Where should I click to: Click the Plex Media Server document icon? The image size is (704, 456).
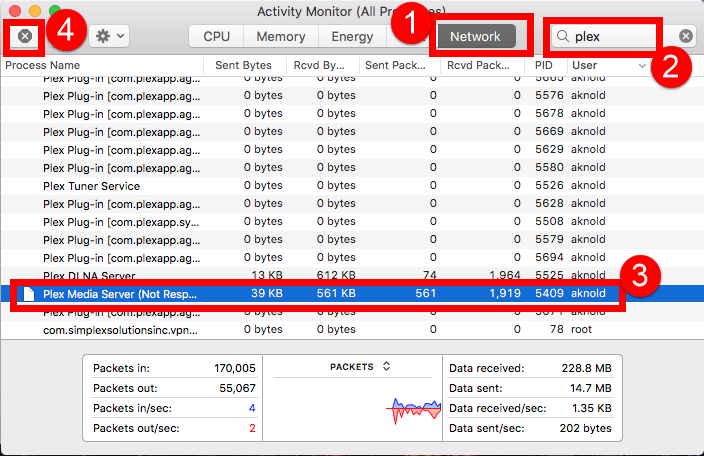(29, 294)
